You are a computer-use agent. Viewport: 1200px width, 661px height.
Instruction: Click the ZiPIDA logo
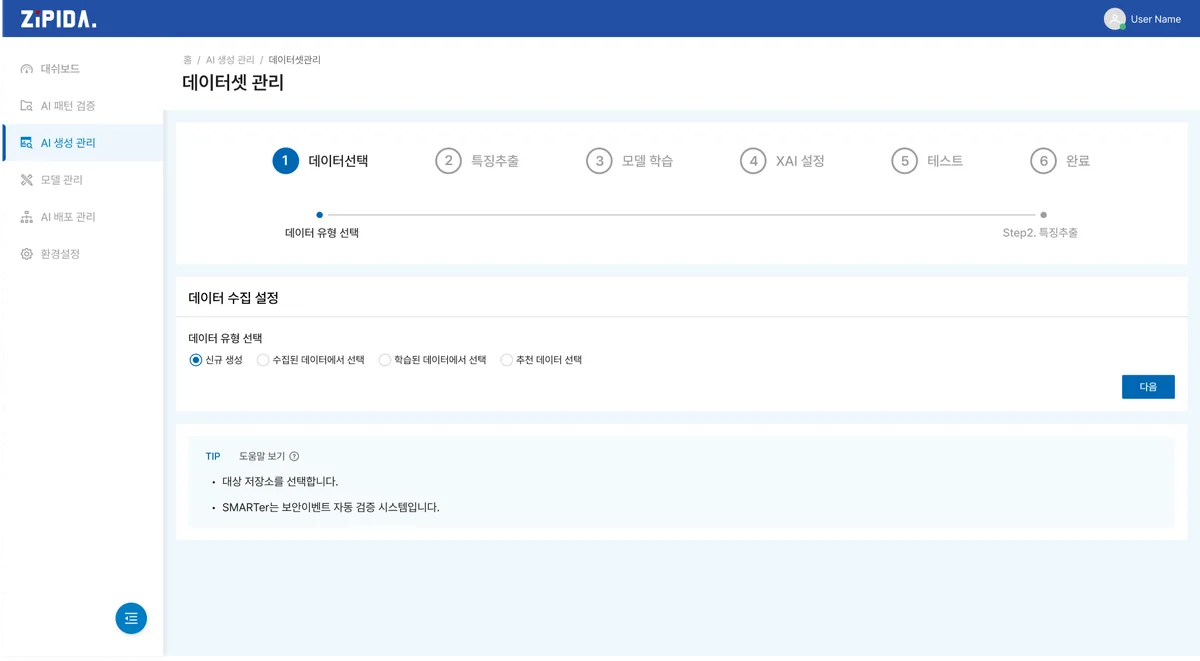tap(59, 18)
